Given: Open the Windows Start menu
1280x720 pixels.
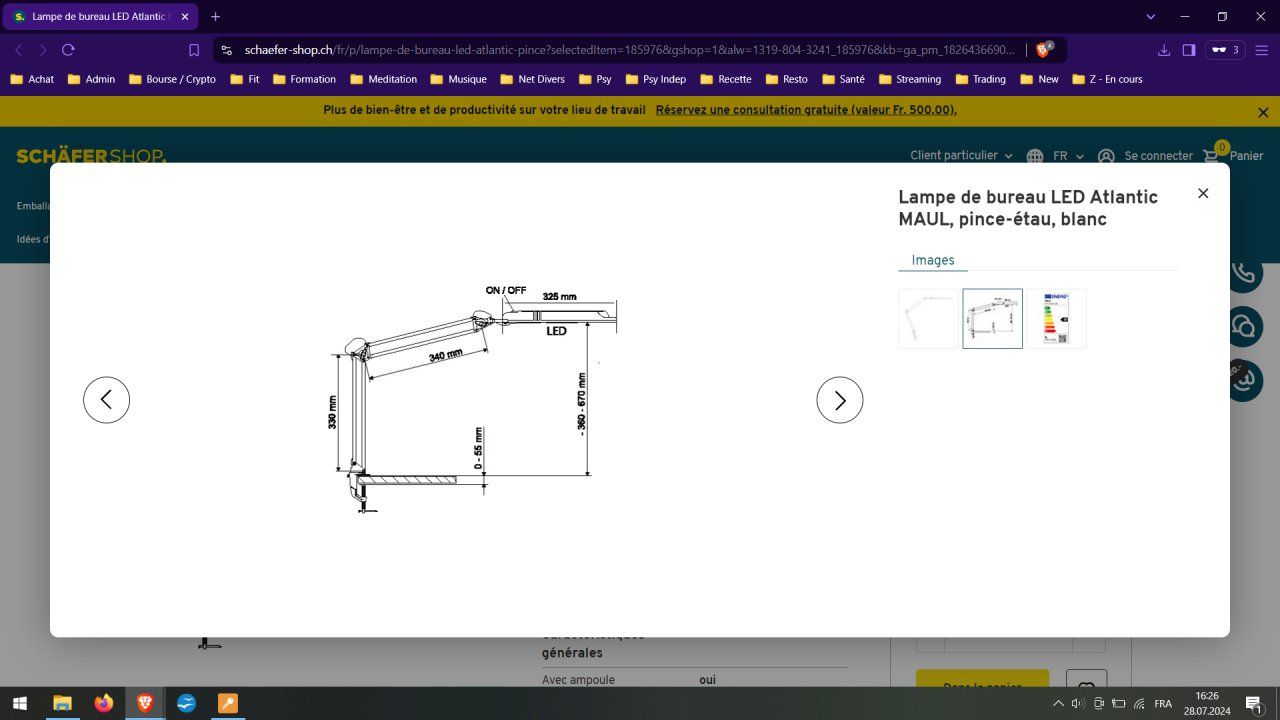Looking at the screenshot, I should click(19, 704).
